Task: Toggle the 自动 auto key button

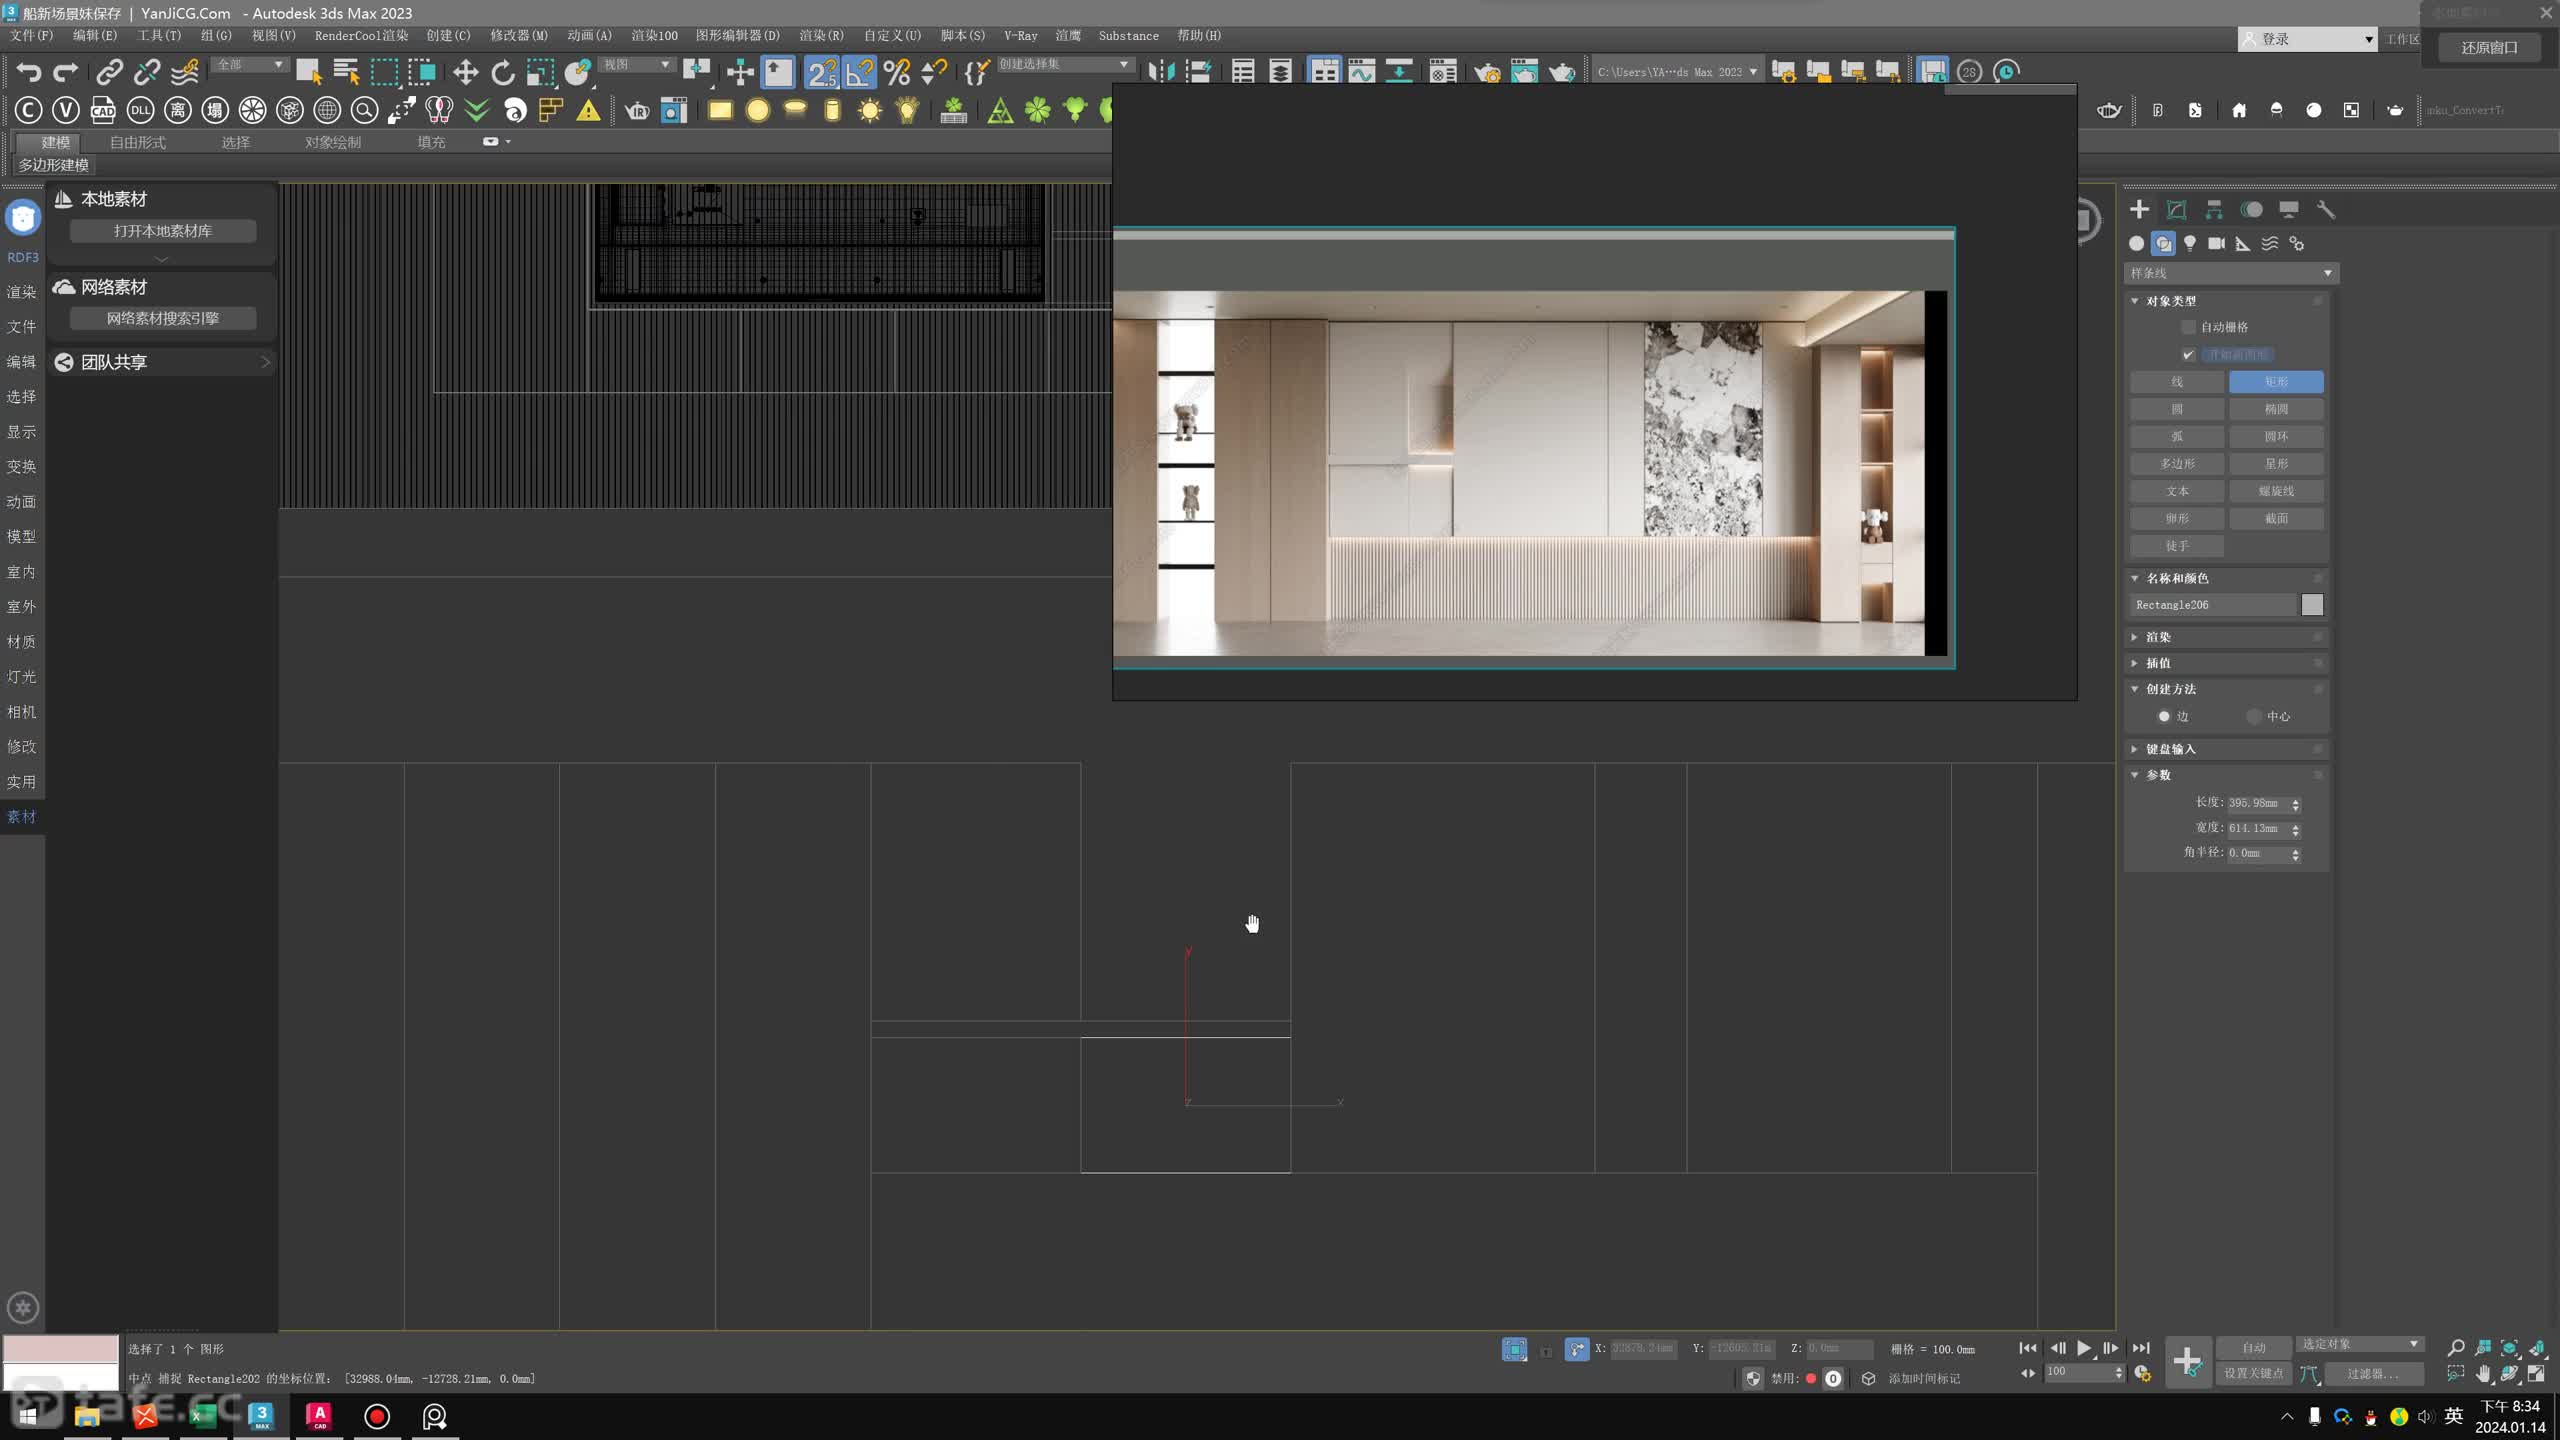Action: tap(2253, 1347)
